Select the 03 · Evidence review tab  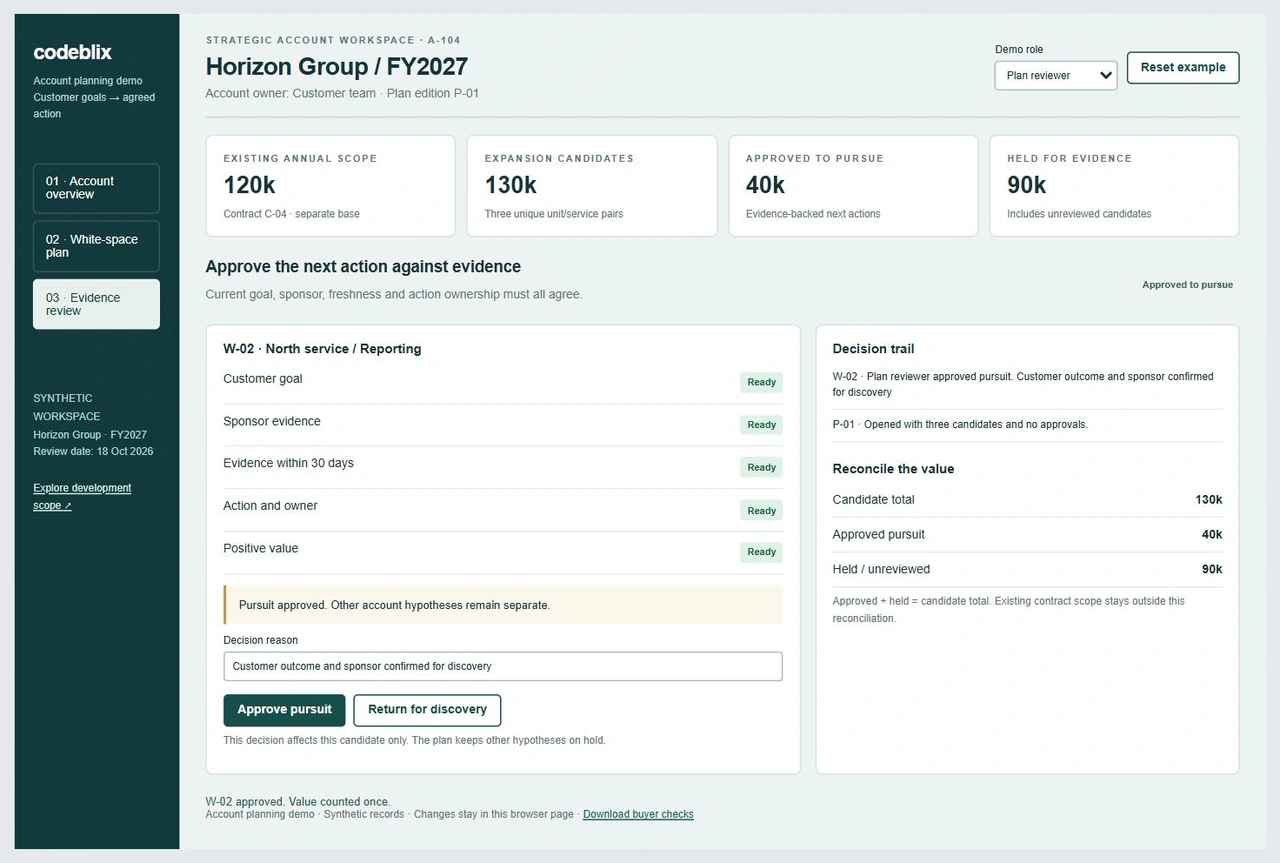96,304
